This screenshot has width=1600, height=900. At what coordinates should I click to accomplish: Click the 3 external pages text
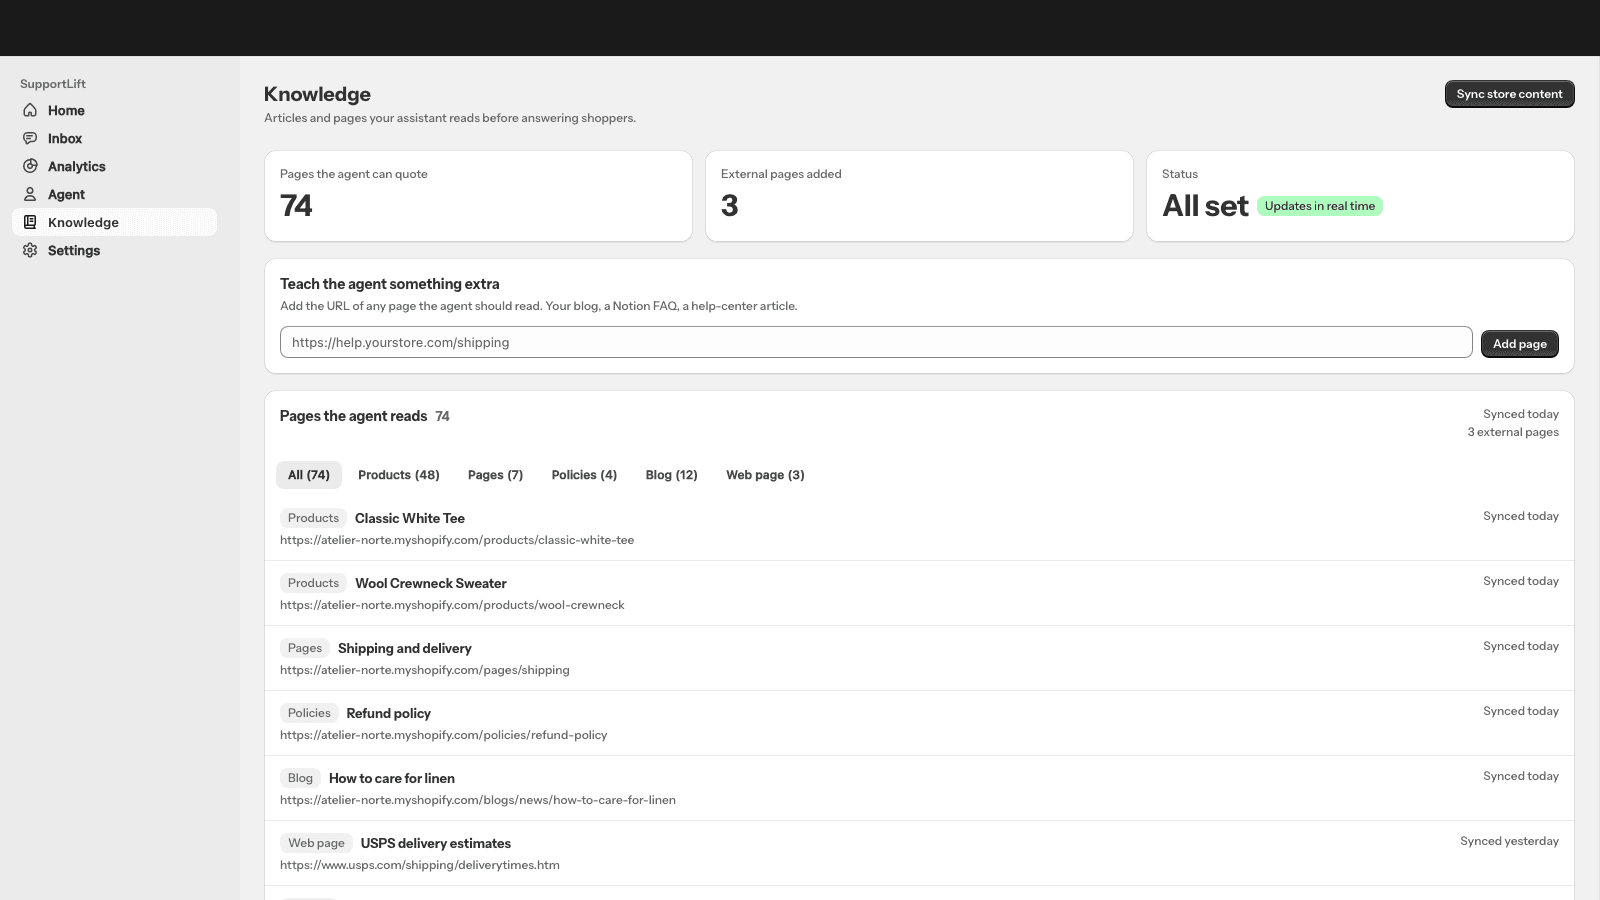click(x=1513, y=432)
